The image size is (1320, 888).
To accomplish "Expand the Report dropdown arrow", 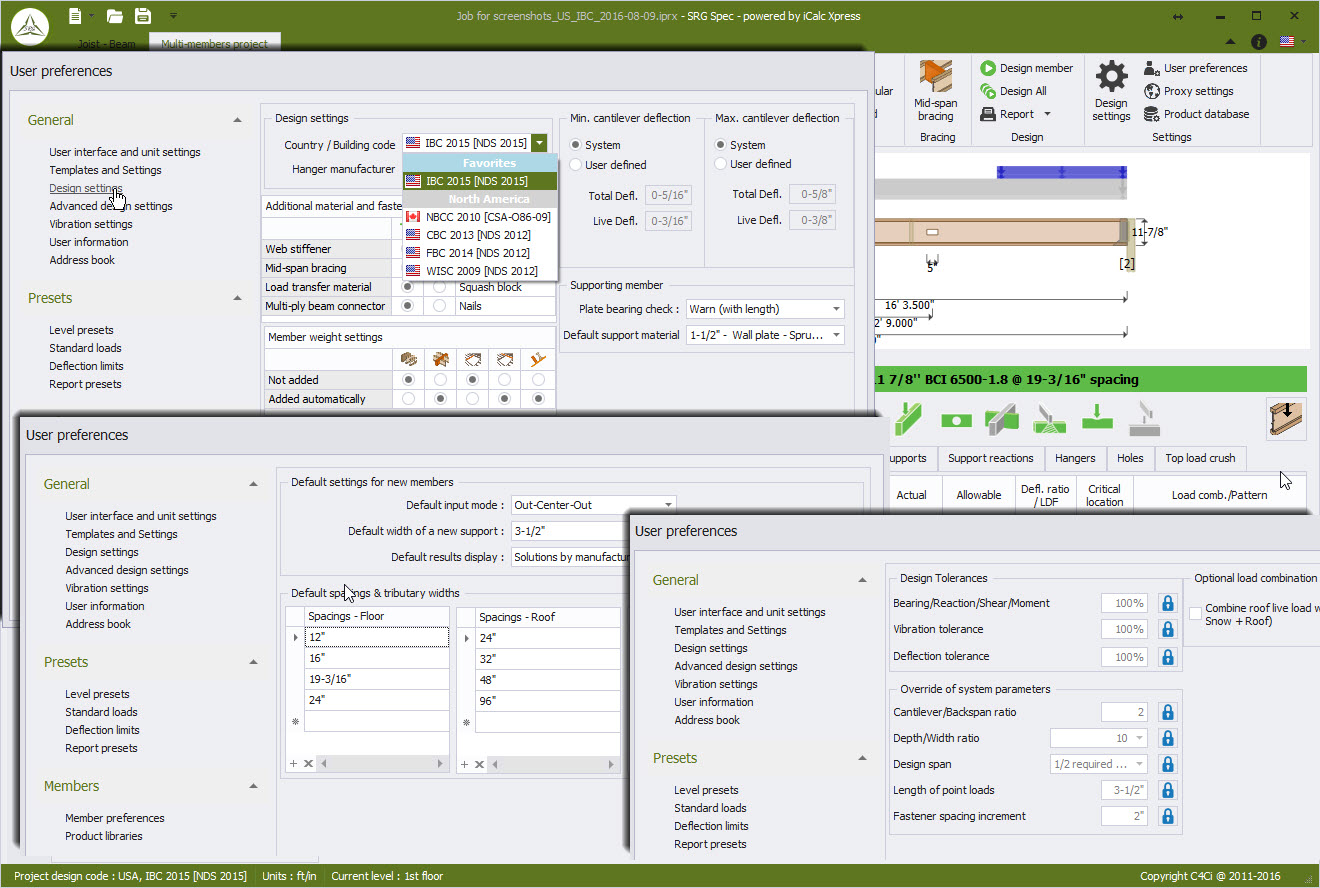I will click(x=1047, y=114).
